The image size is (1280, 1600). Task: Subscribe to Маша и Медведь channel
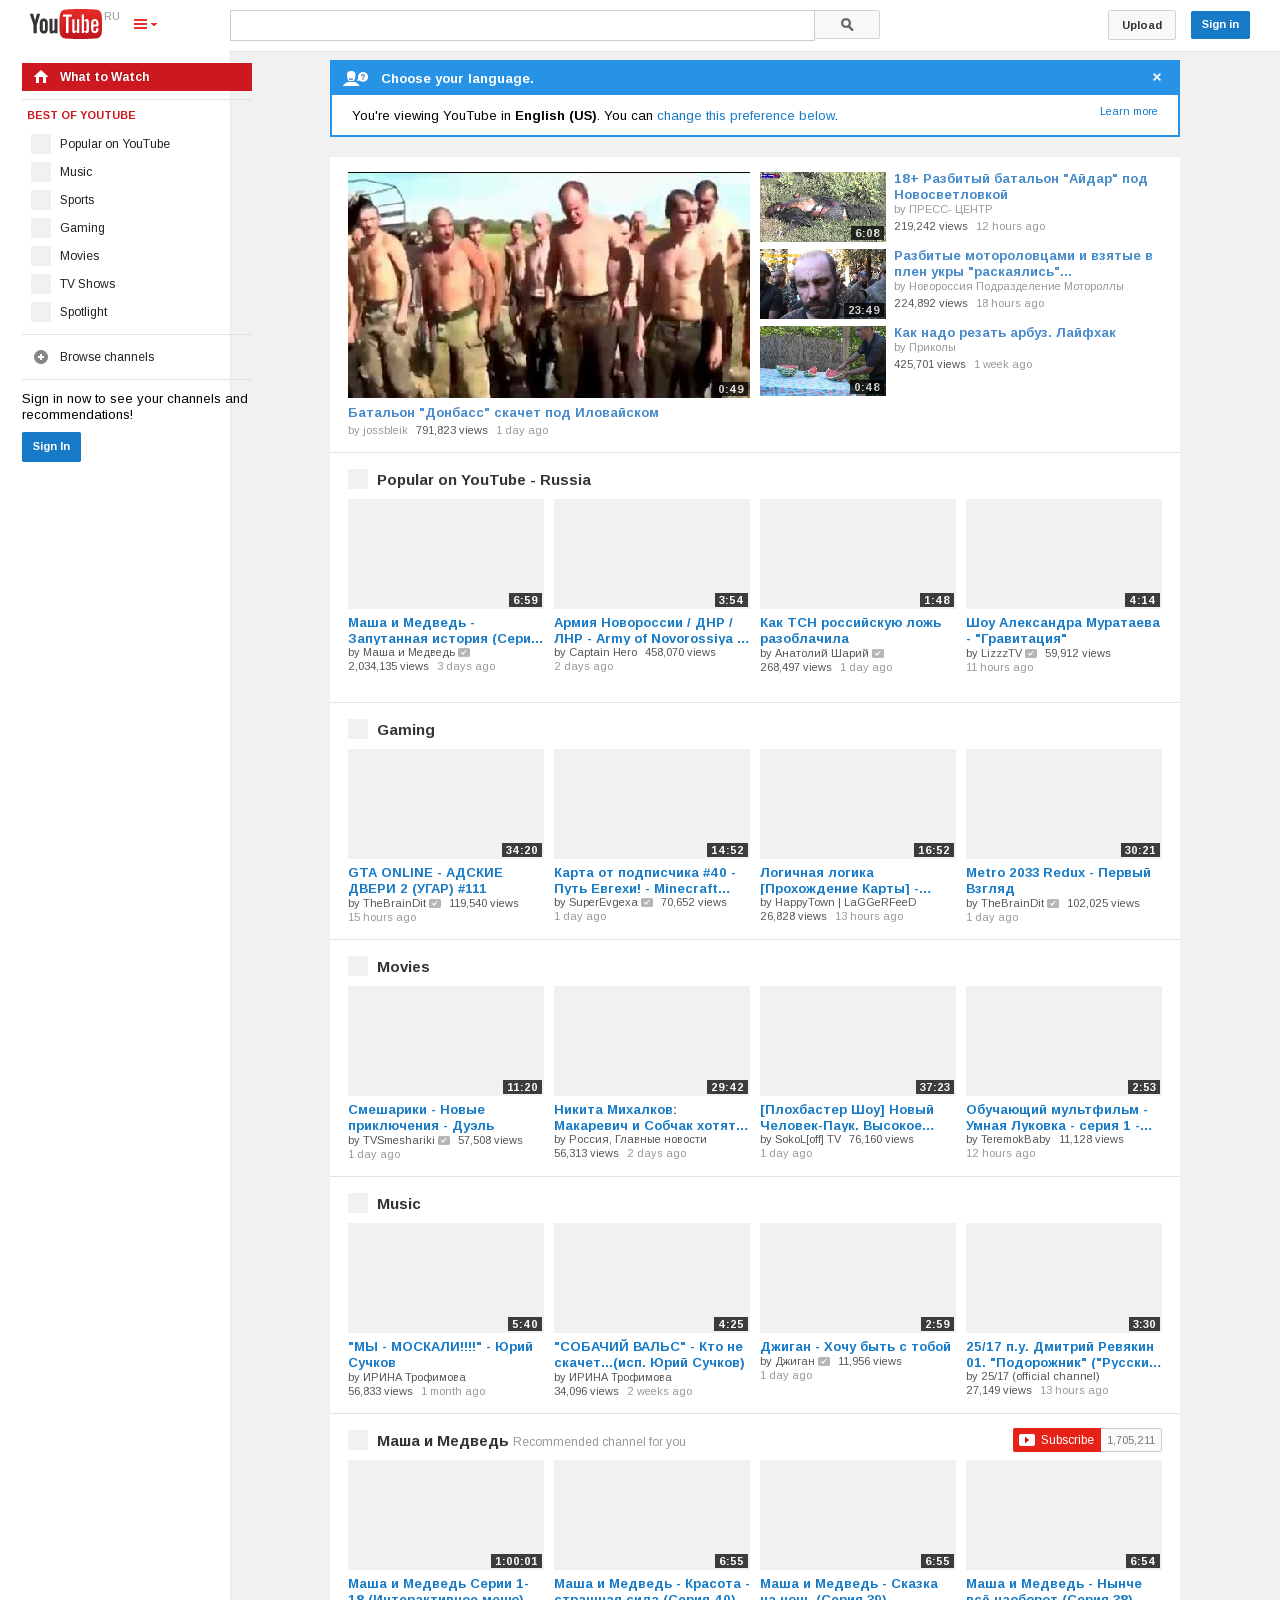click(1057, 1440)
